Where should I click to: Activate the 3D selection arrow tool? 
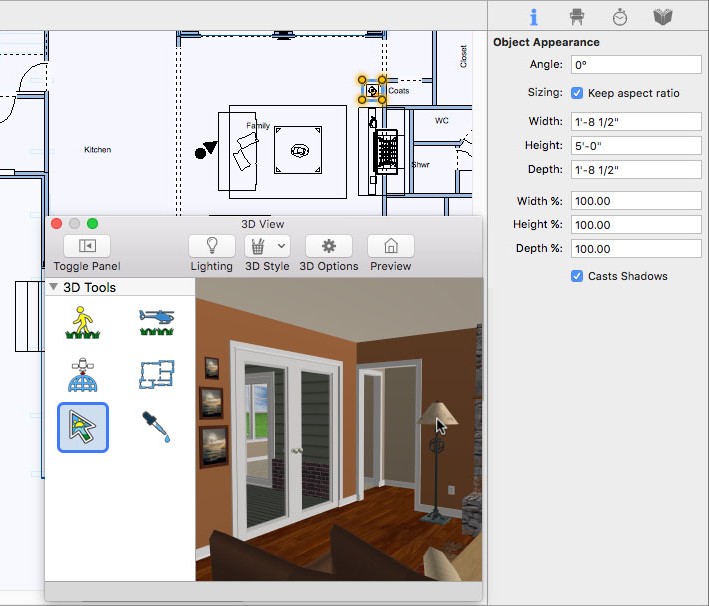tap(84, 428)
